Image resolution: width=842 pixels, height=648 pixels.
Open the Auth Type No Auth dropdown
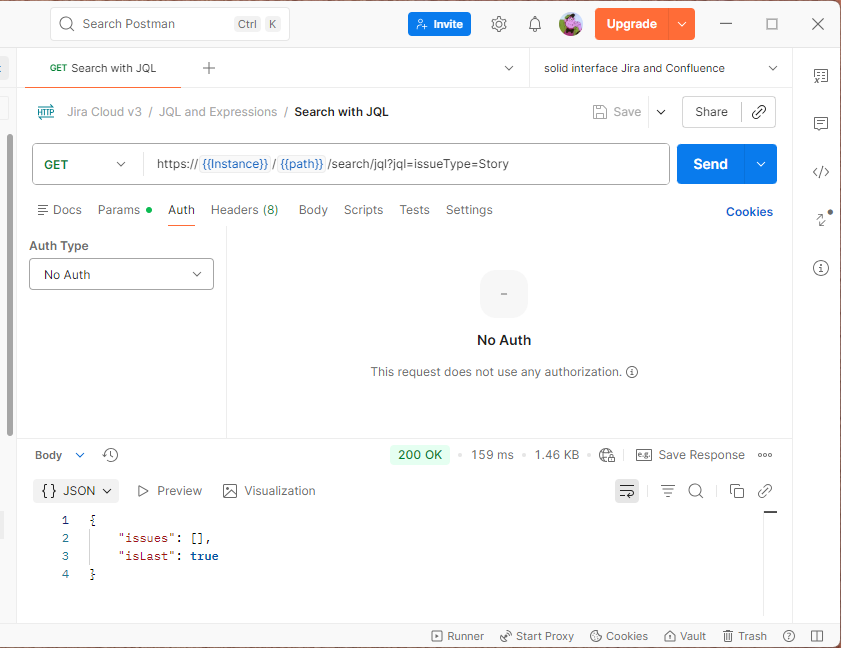coord(121,274)
